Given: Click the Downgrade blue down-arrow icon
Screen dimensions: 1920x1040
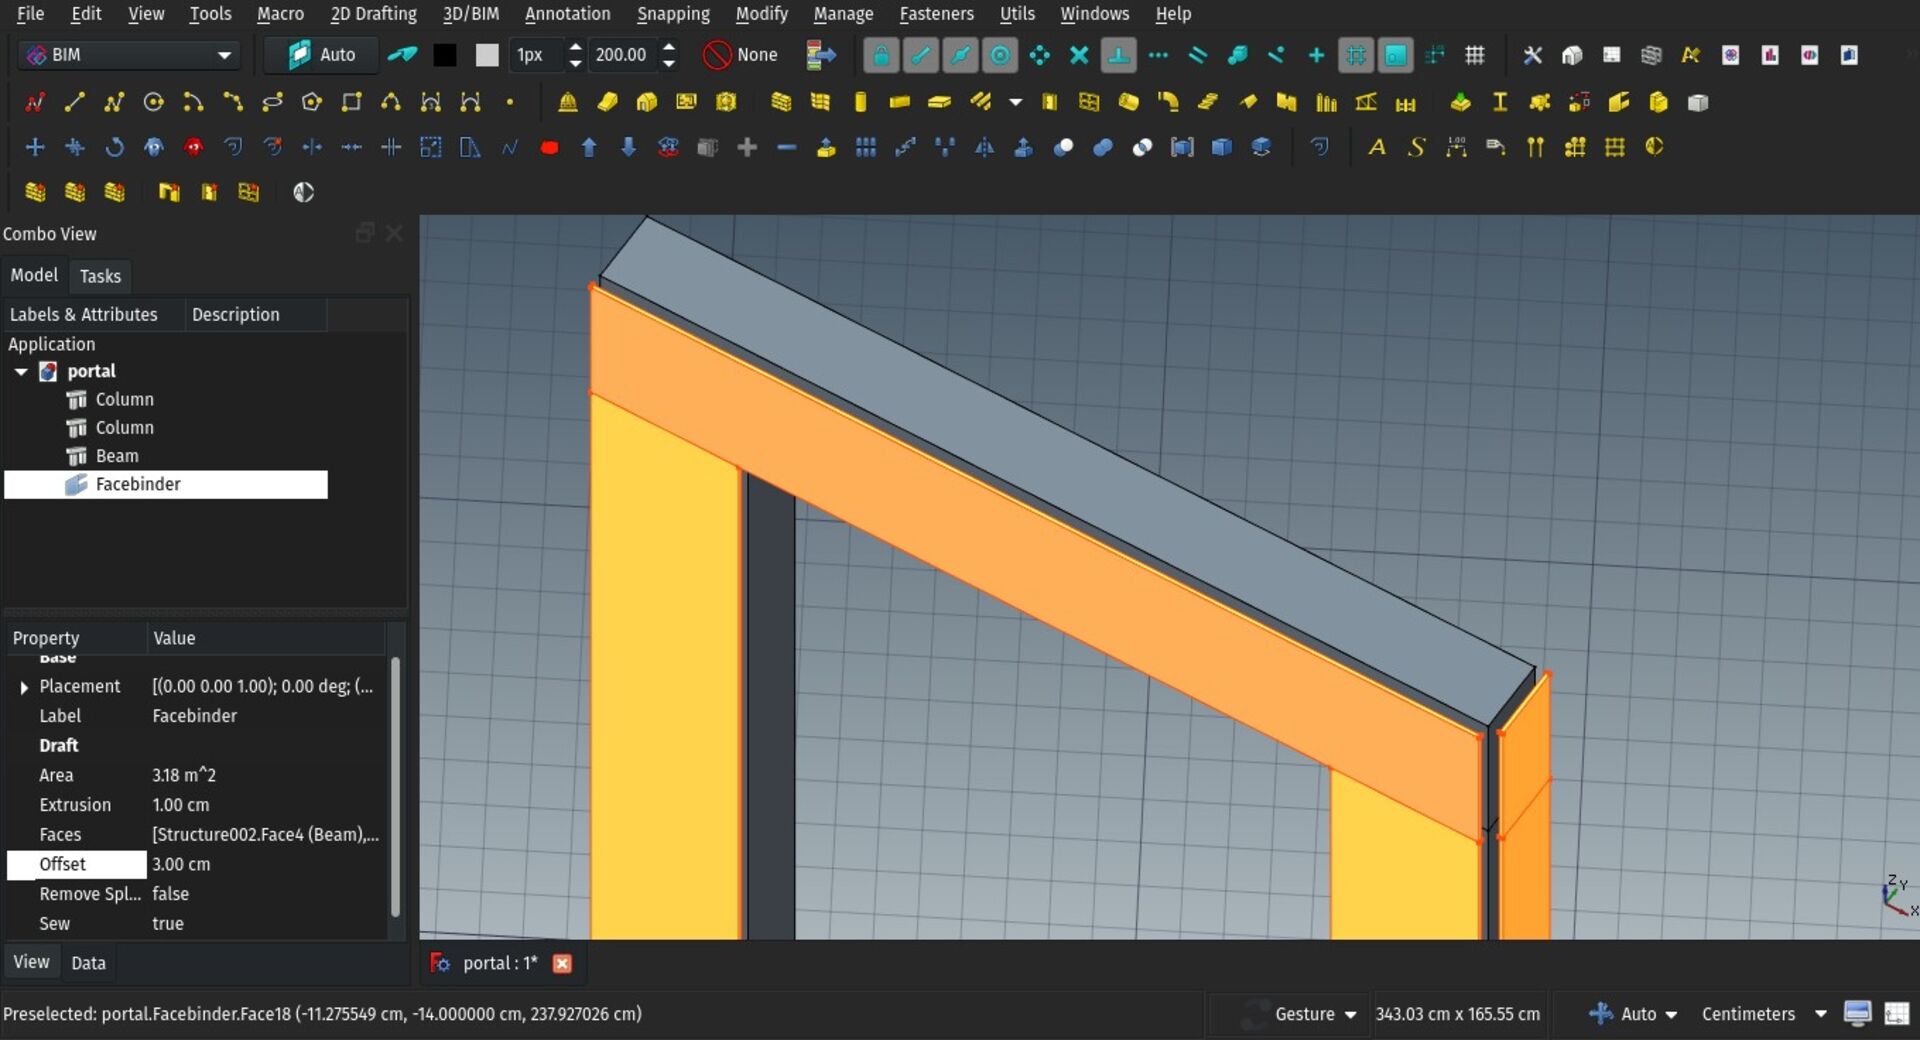Looking at the screenshot, I should 628,148.
